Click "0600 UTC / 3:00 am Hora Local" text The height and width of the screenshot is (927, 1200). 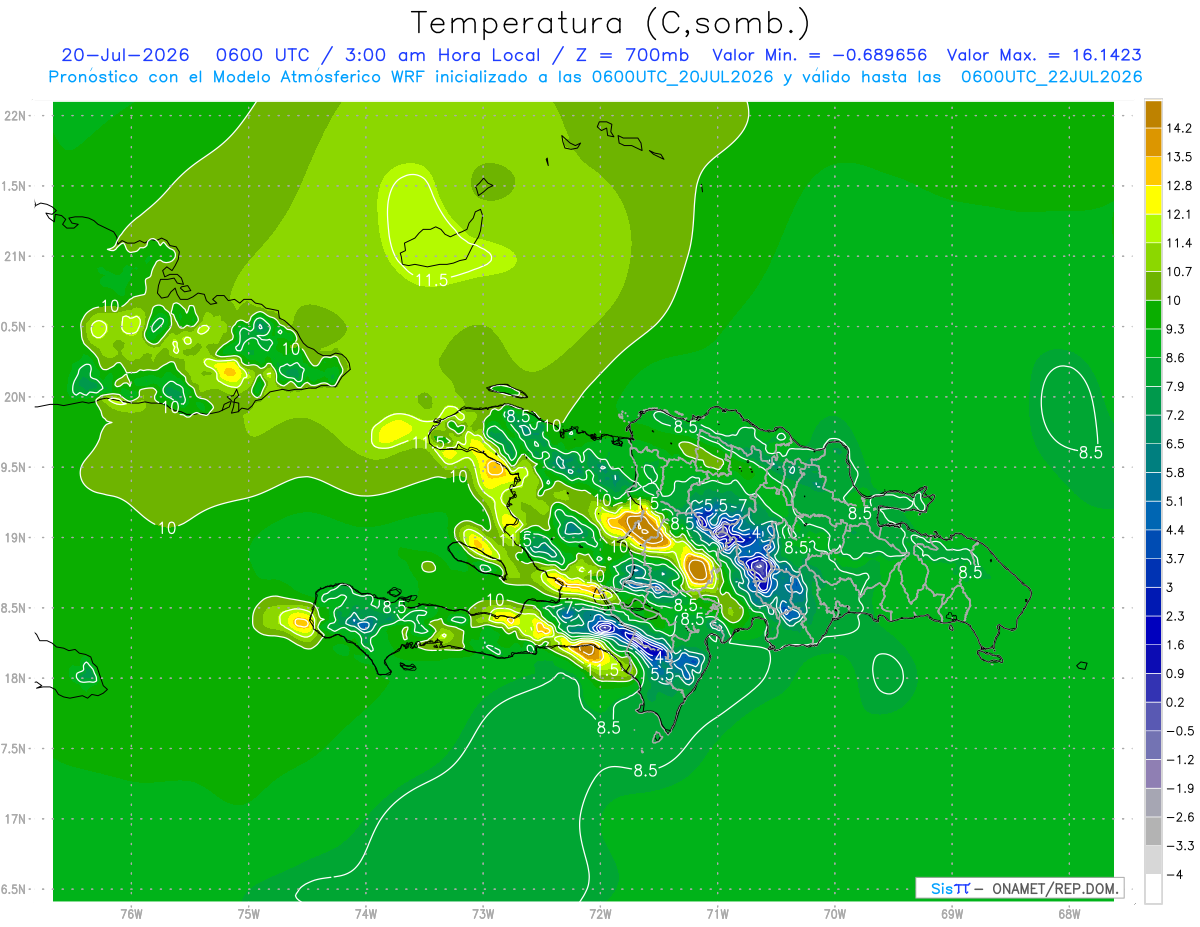click(376, 55)
